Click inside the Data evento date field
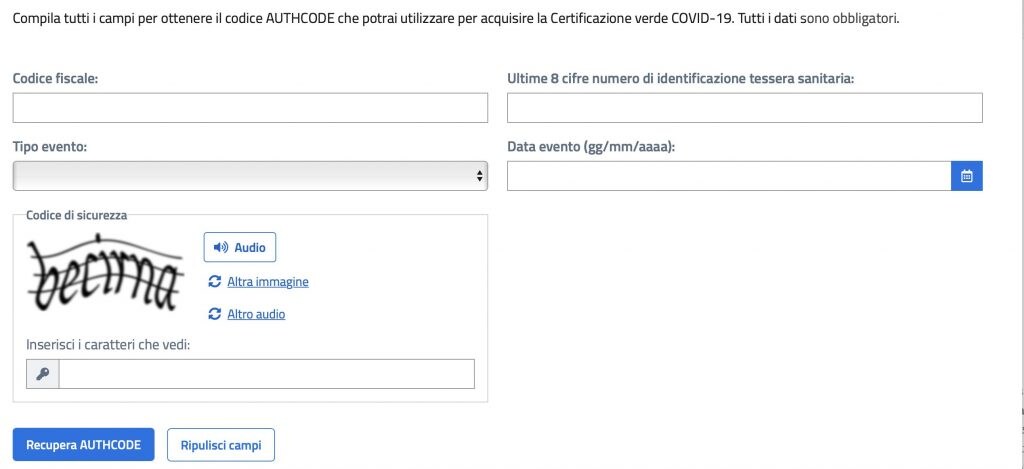The height and width of the screenshot is (469, 1024). (729, 176)
